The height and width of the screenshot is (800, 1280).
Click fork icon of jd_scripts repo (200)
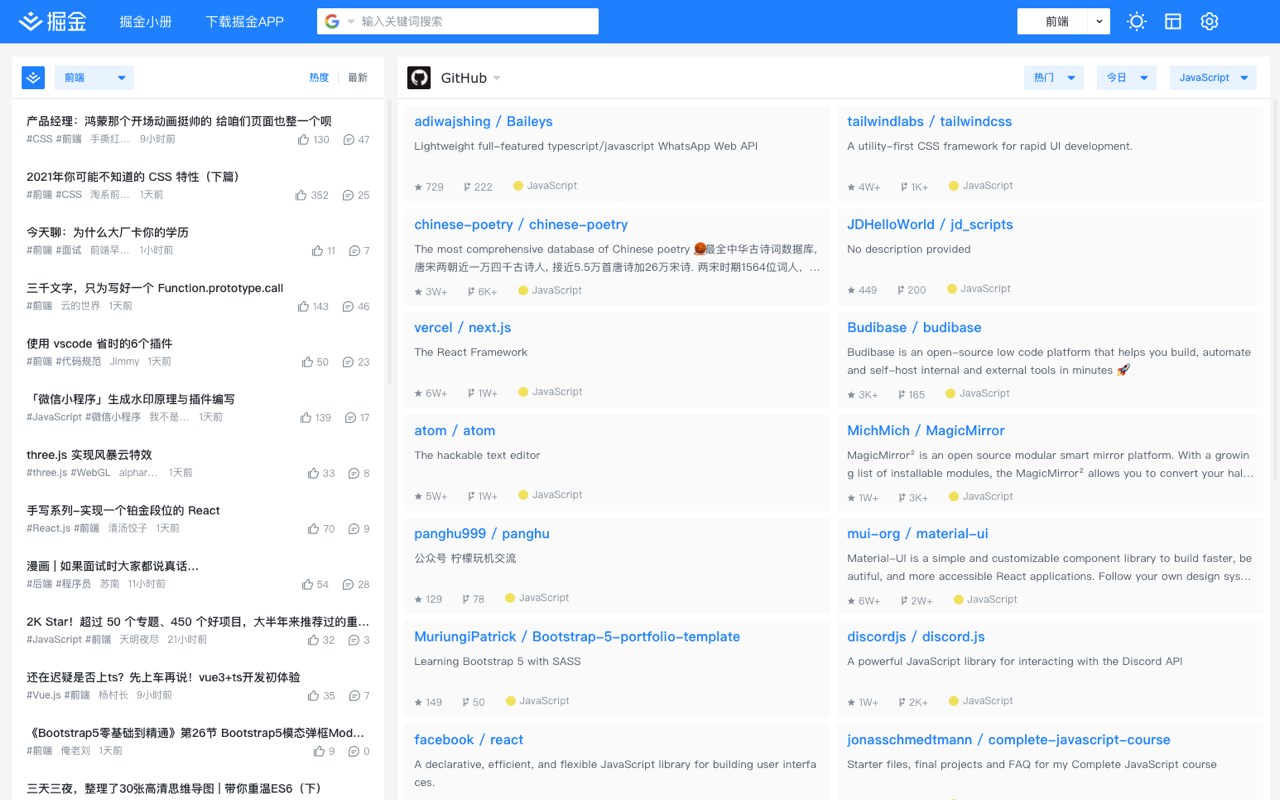(x=900, y=290)
